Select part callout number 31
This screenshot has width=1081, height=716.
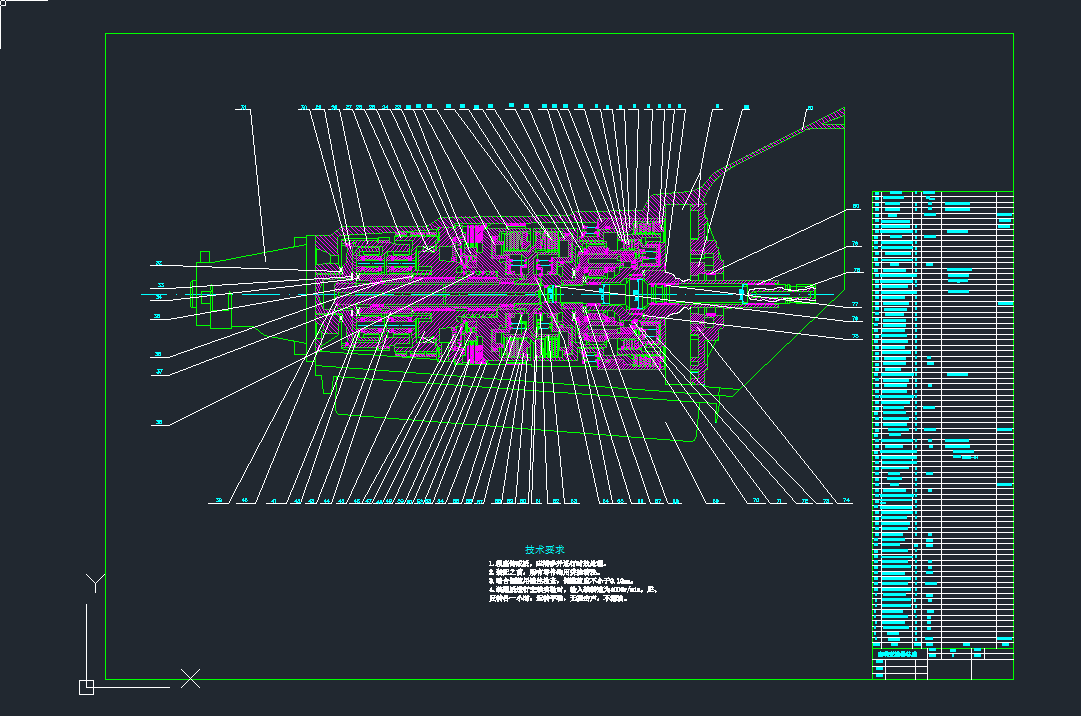[242, 106]
